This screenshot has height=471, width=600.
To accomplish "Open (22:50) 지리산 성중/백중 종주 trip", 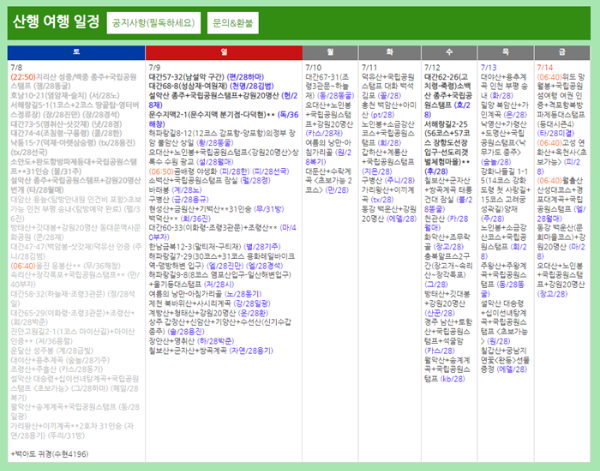I will pos(73,81).
